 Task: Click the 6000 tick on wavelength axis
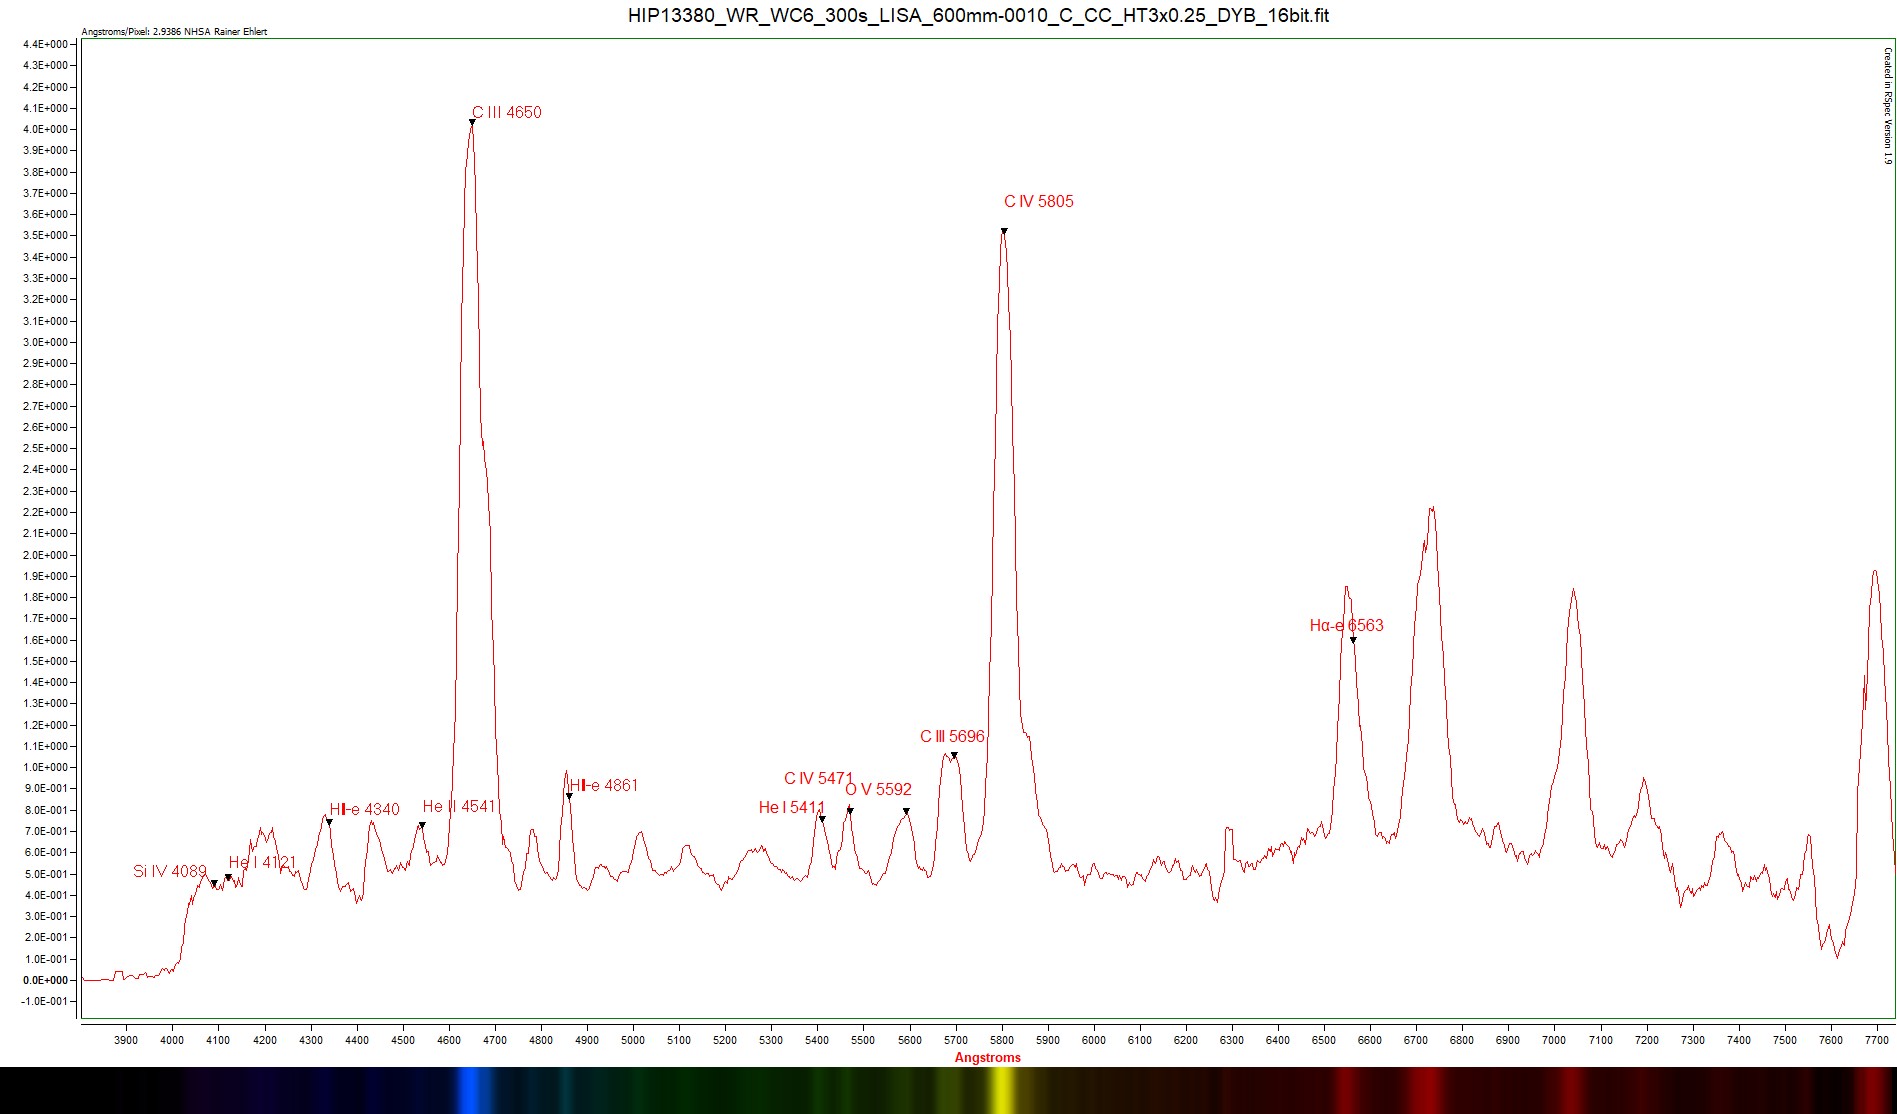pyautogui.click(x=1093, y=1040)
